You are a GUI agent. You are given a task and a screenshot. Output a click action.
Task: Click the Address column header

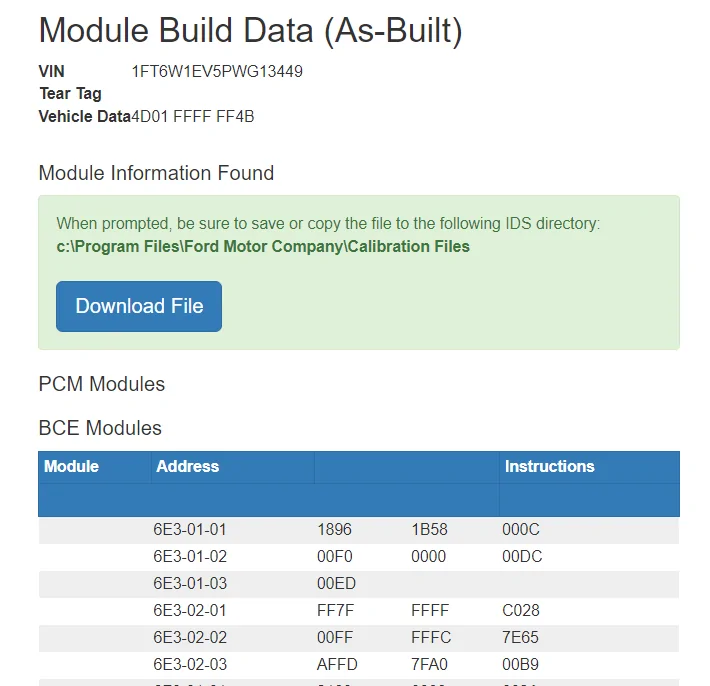tap(188, 466)
